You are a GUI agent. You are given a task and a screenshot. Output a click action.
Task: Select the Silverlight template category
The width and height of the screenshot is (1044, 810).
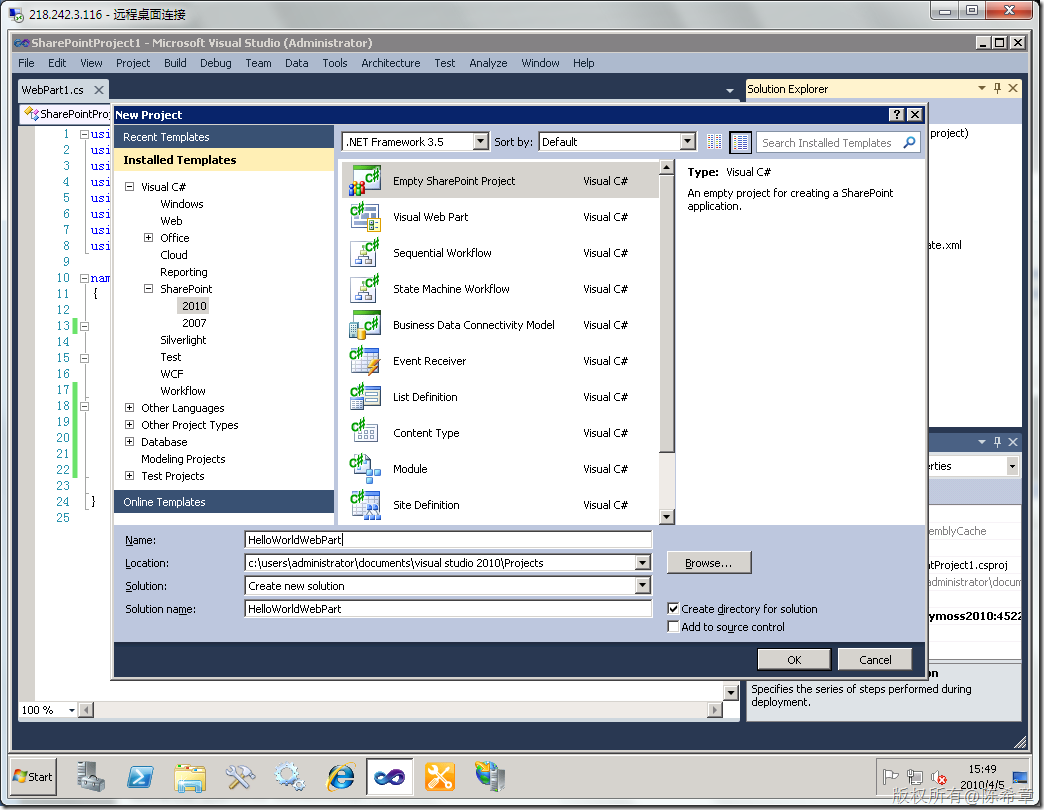[183, 339]
